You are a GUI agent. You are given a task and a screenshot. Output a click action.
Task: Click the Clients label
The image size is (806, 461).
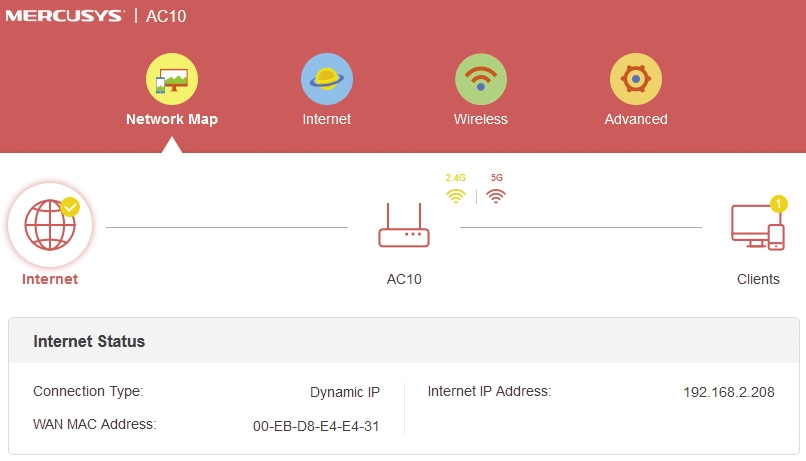point(758,279)
